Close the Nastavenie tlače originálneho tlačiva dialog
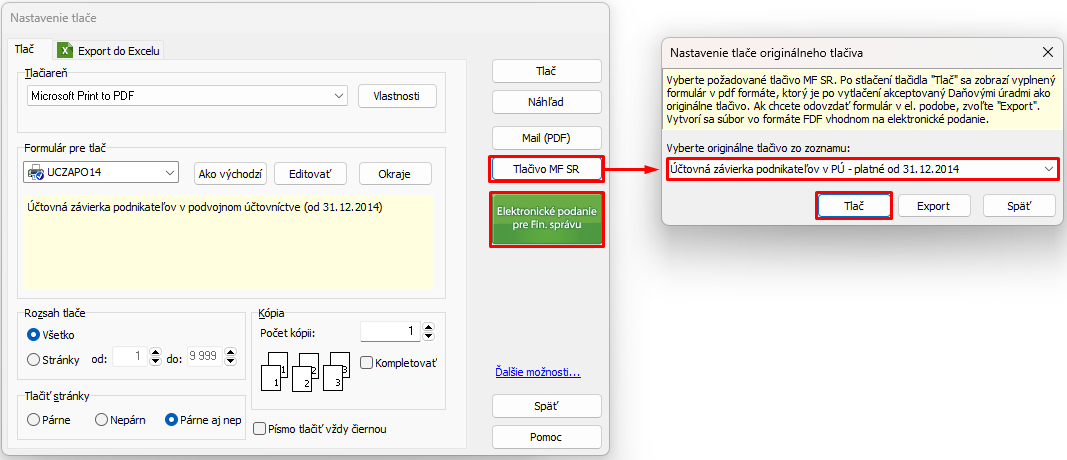Screen dimensions: 1067x460 point(1047,51)
